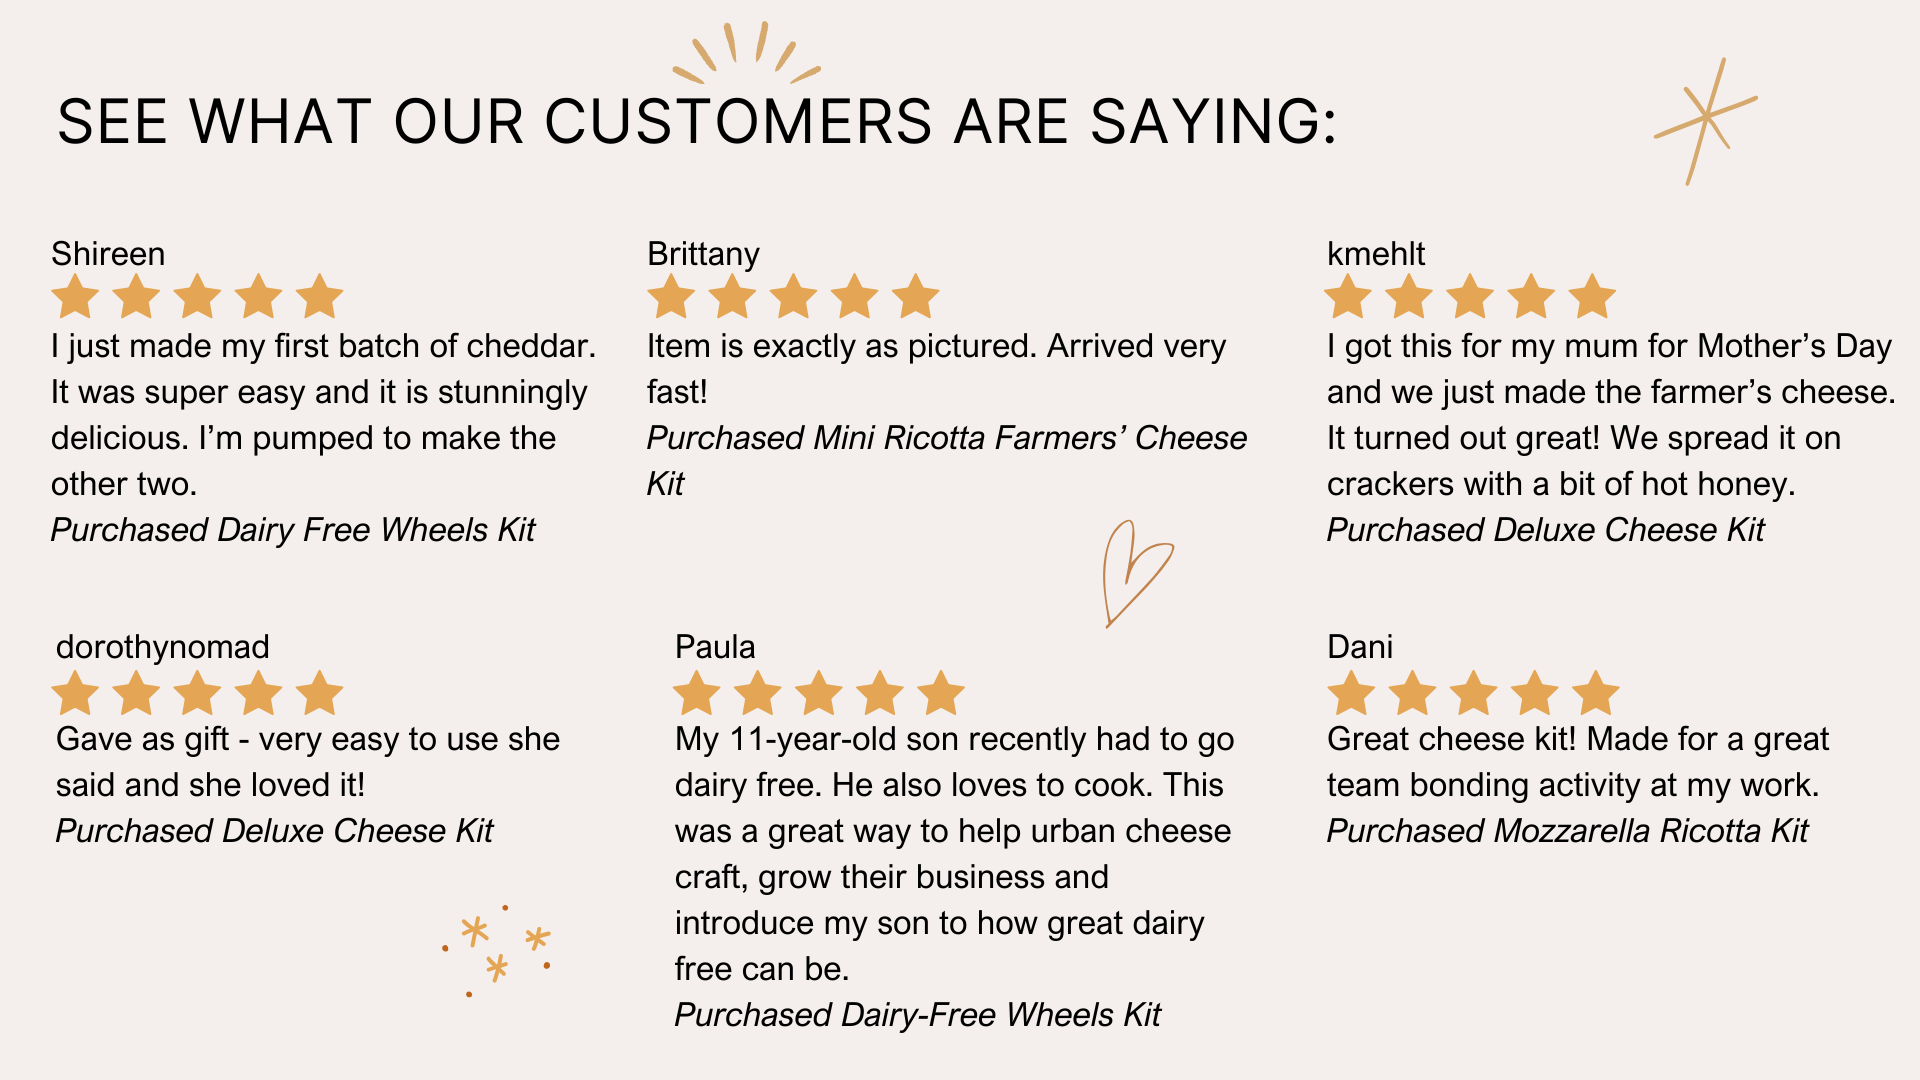The height and width of the screenshot is (1080, 1920).
Task: Click 'Purchased Dairy Free Wheels Kit' under Shireen
Action: (x=293, y=530)
